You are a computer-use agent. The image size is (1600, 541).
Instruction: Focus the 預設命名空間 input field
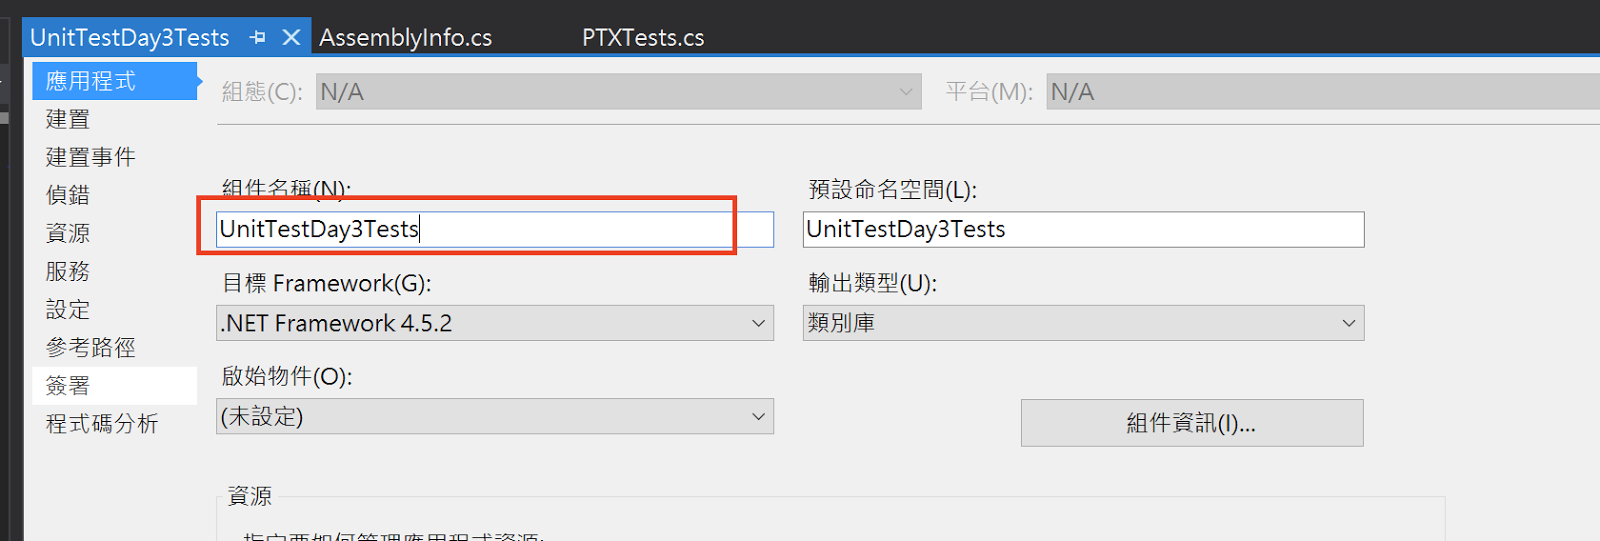(x=1083, y=229)
